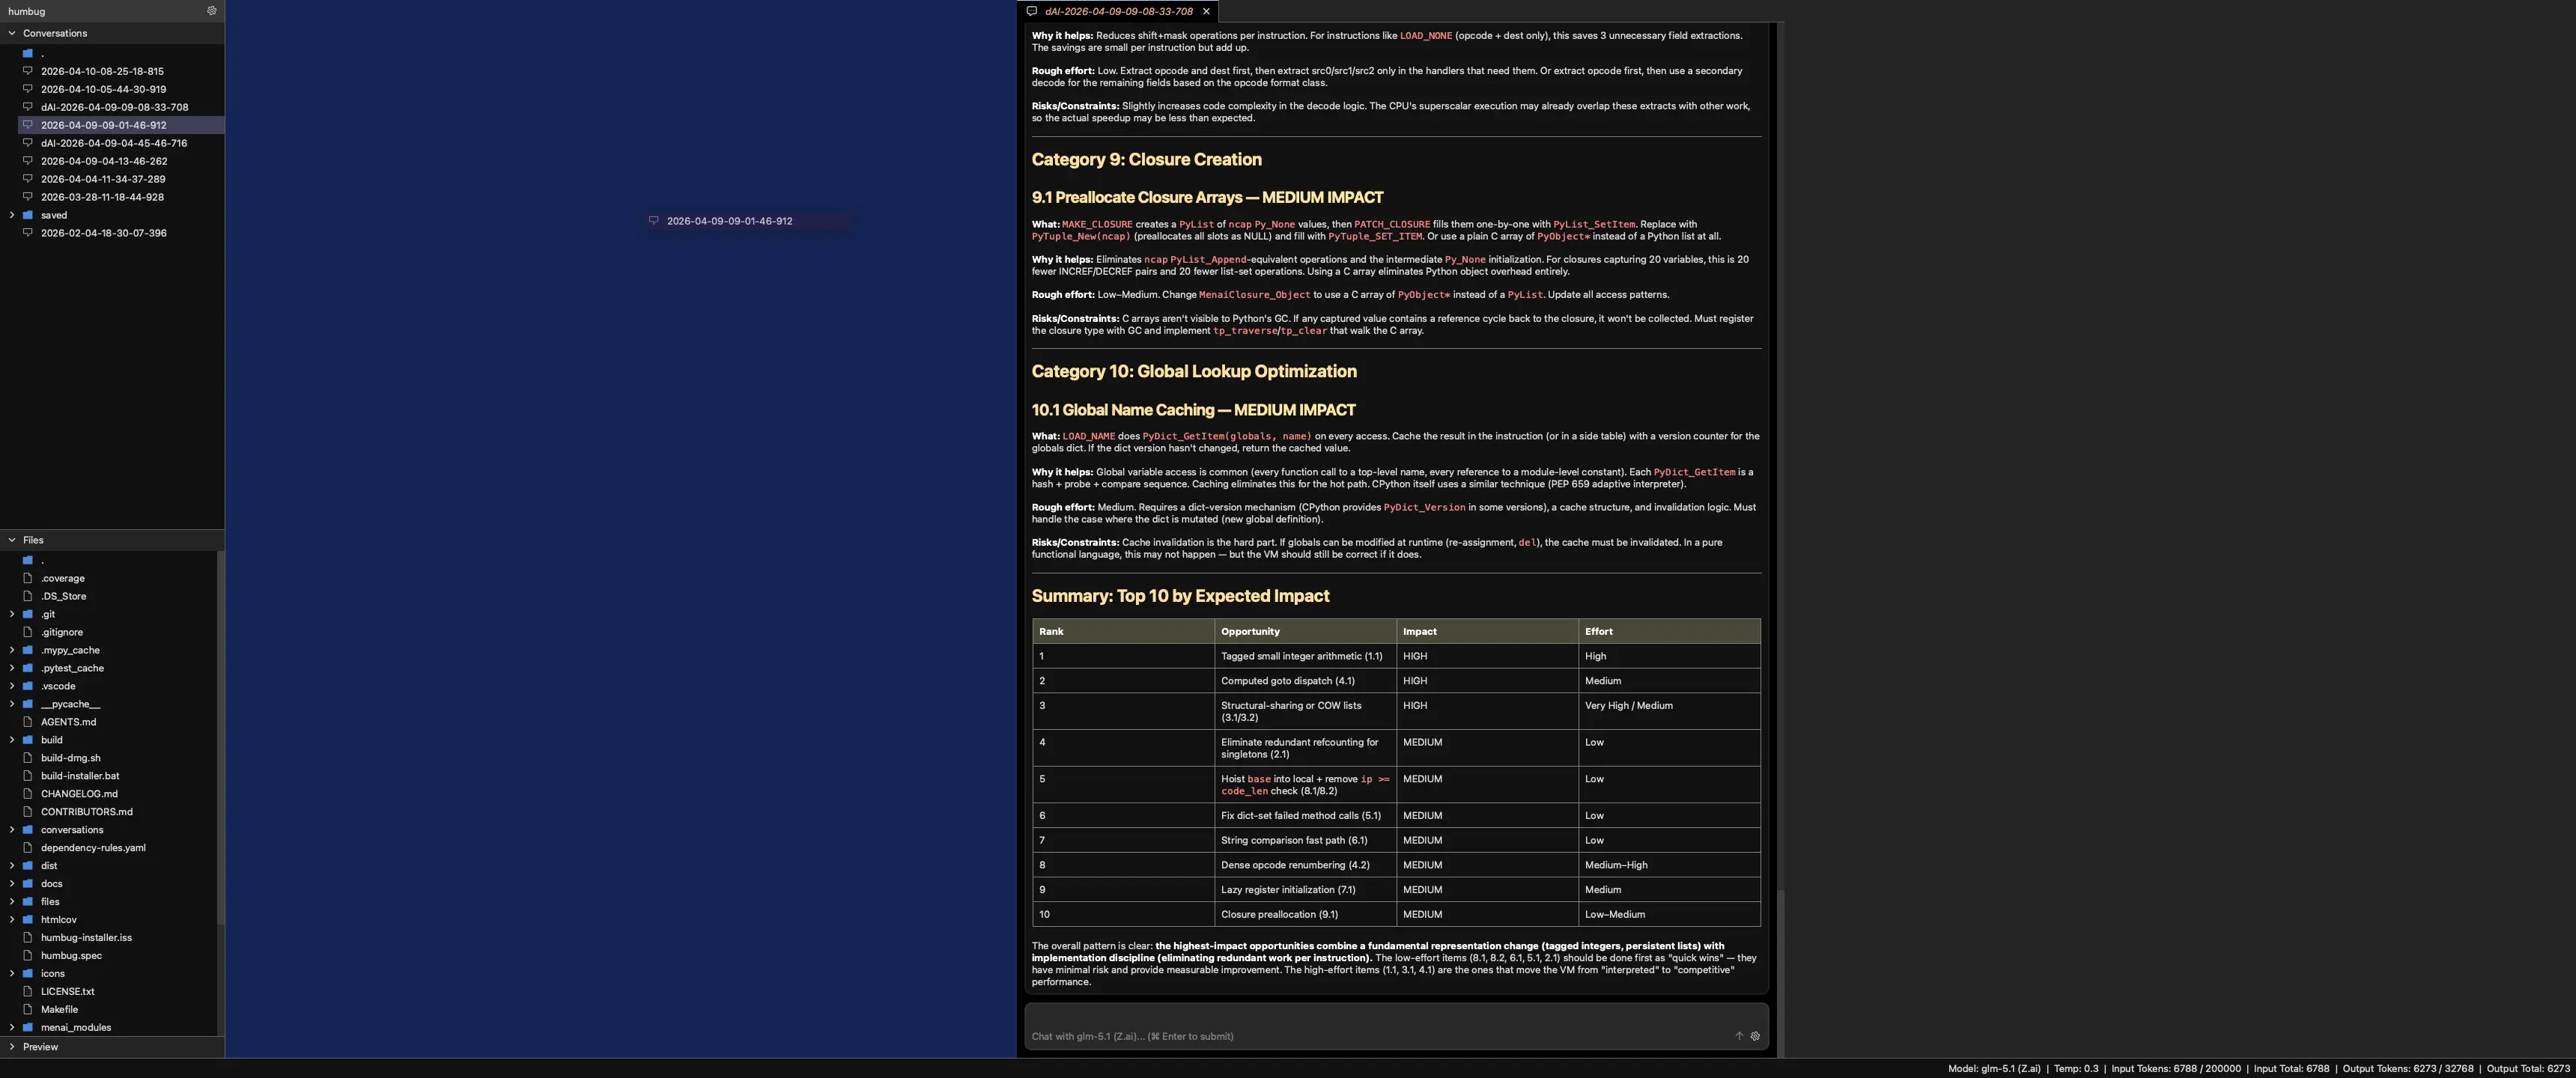Click the humbug.spec file icon
2576x1078 pixels.
(x=28, y=956)
